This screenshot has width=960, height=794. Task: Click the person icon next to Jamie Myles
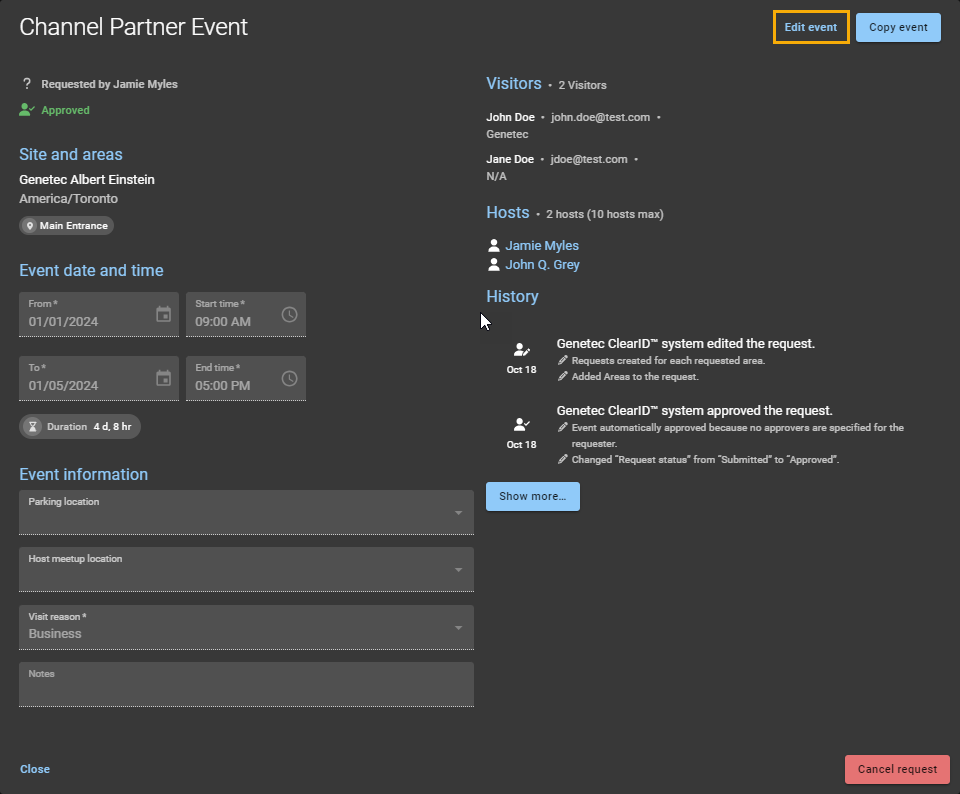(493, 245)
